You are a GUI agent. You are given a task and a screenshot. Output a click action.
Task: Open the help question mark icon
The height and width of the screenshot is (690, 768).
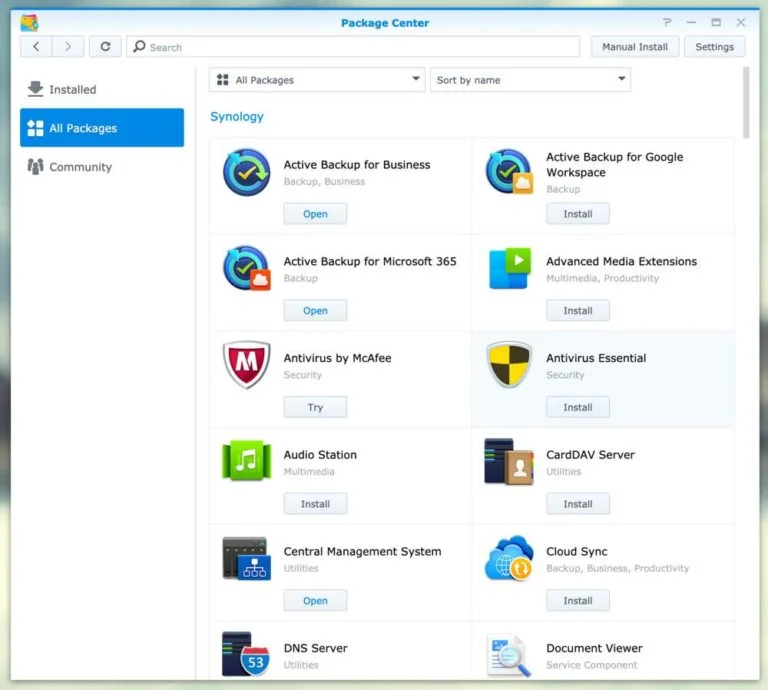pos(667,23)
